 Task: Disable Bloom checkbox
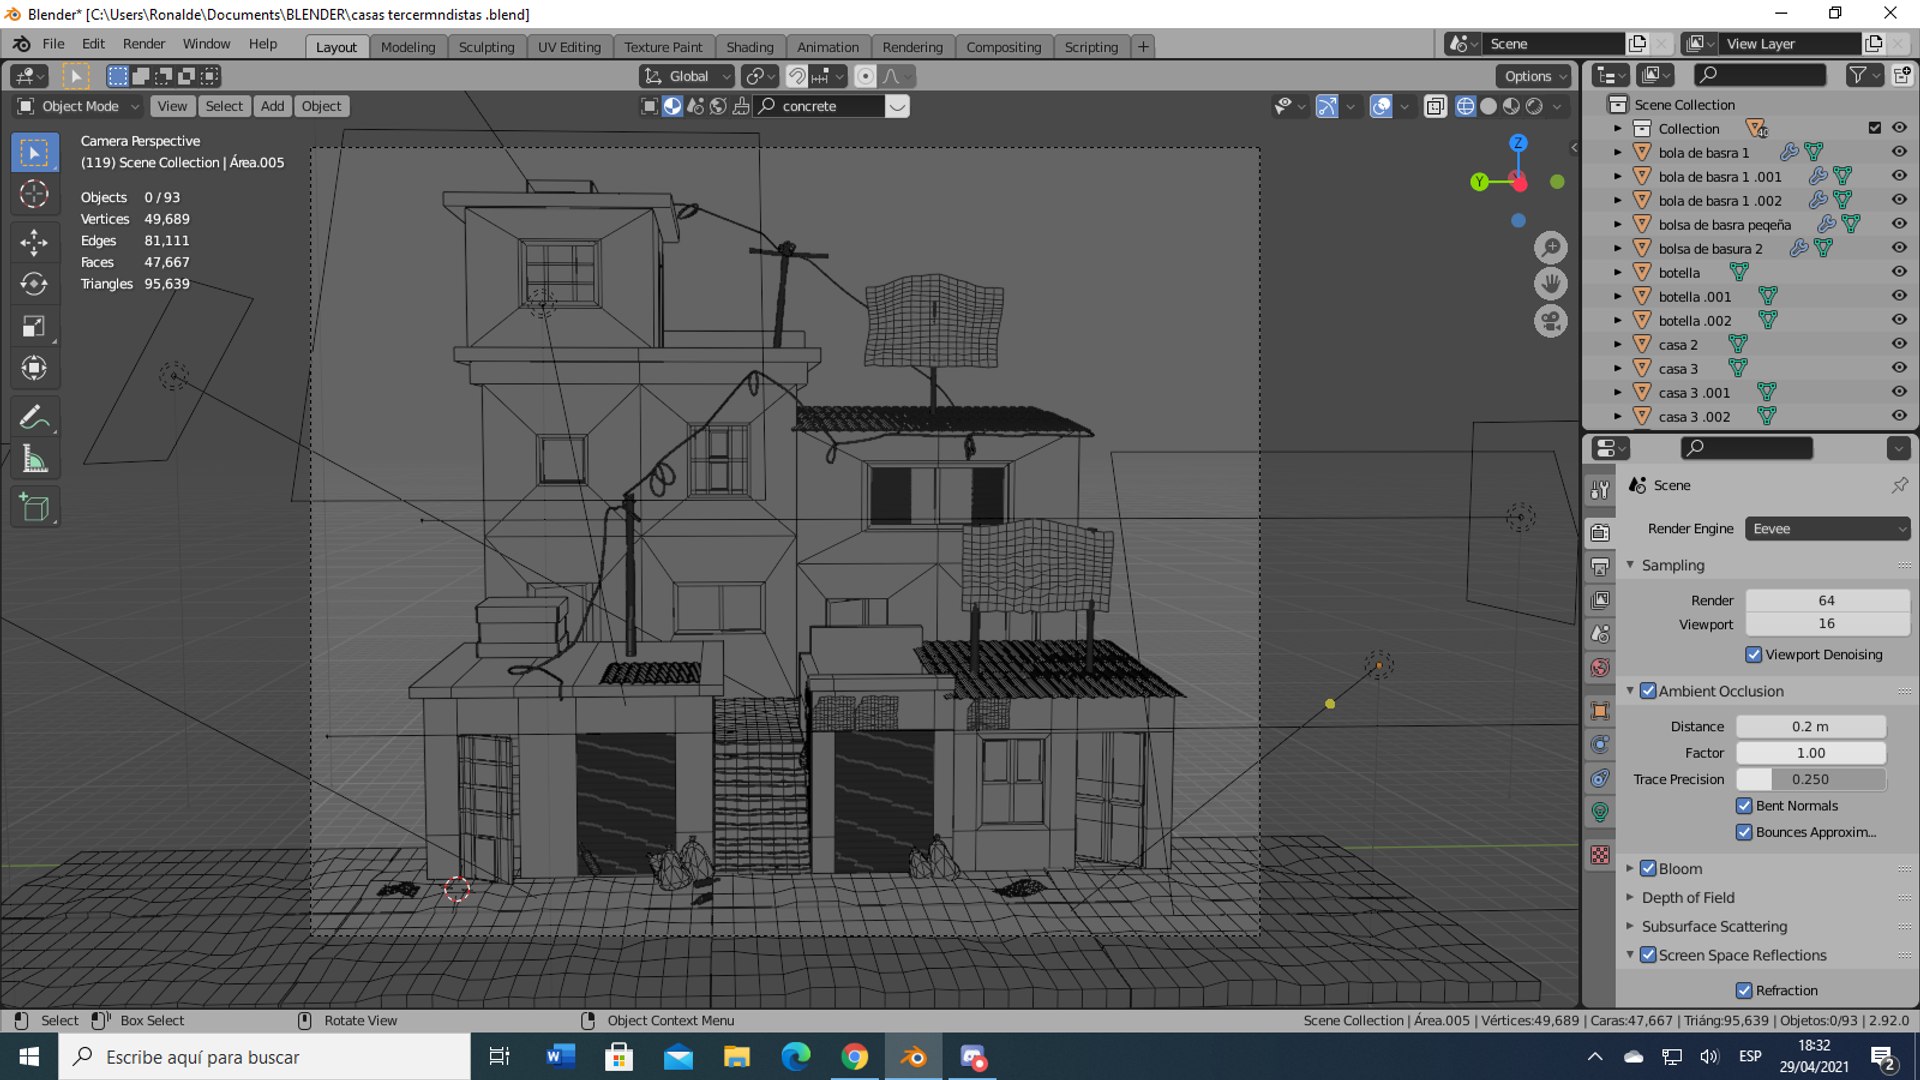(1648, 869)
